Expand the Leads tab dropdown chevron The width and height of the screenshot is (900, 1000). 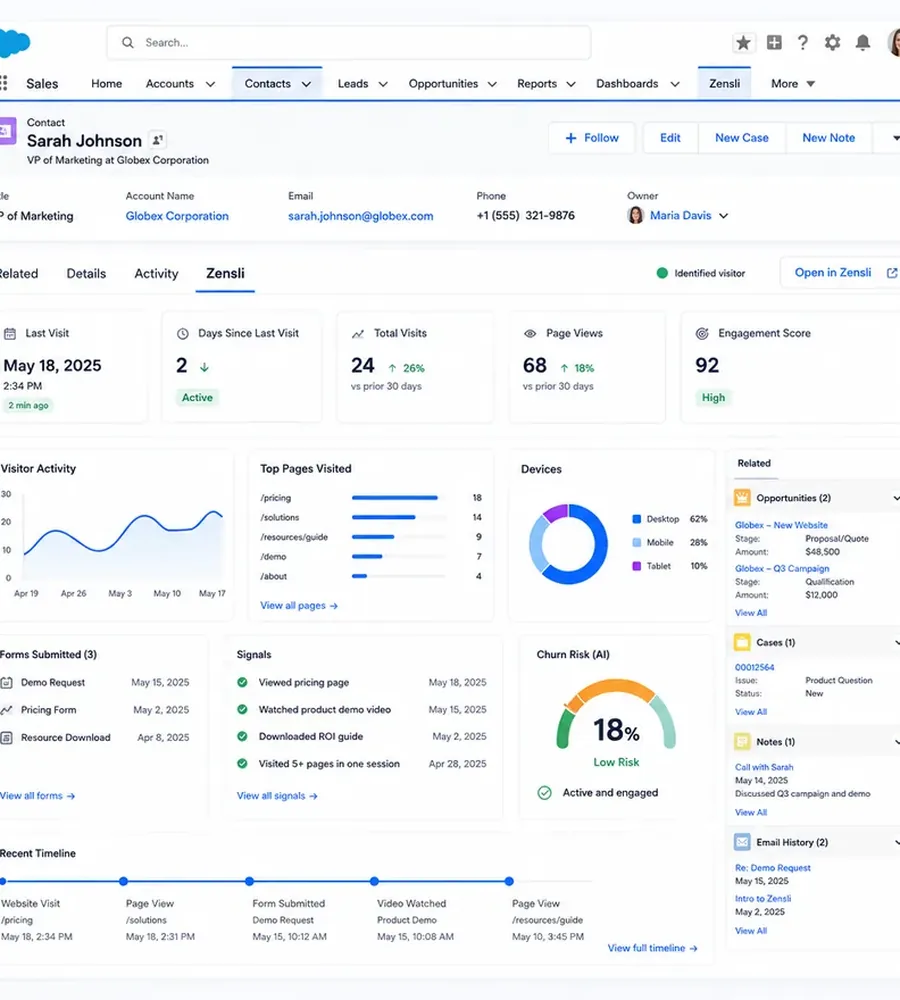point(383,84)
